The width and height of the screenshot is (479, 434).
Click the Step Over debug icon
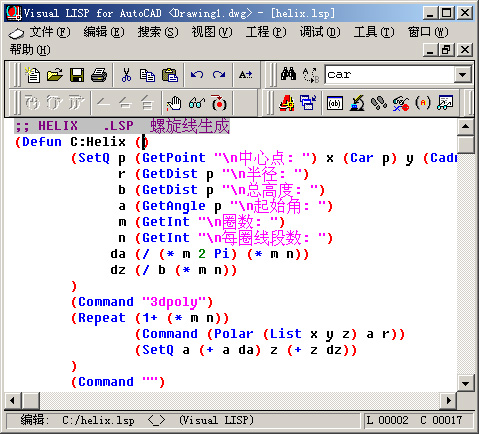click(x=54, y=103)
